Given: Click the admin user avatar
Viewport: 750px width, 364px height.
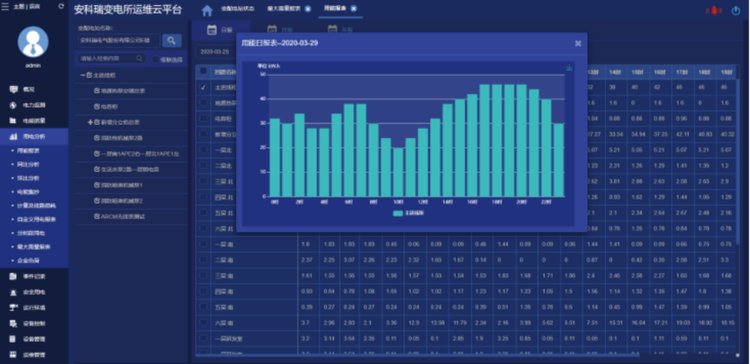Looking at the screenshot, I should pyautogui.click(x=33, y=42).
